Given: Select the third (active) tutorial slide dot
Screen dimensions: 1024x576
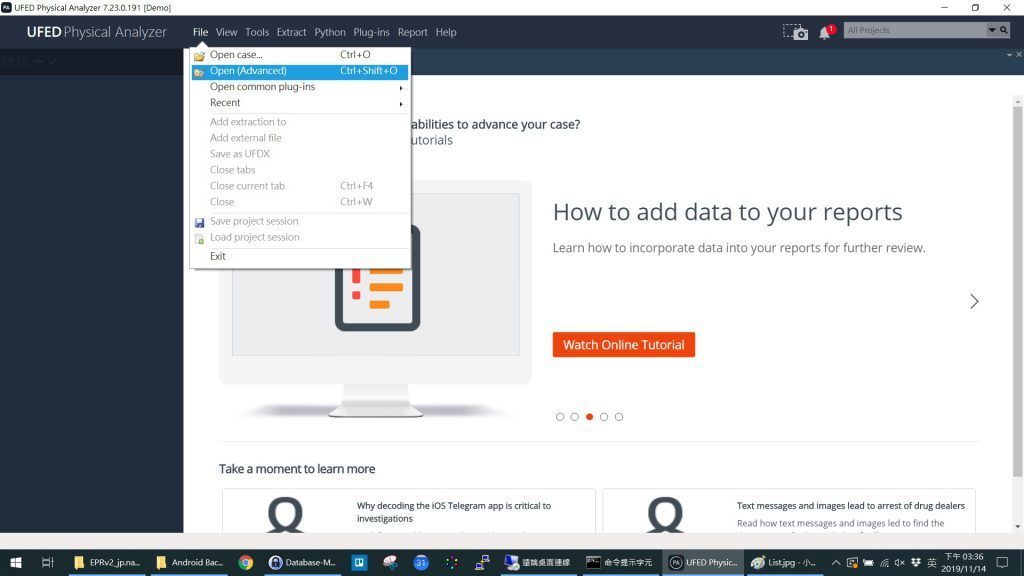Looking at the screenshot, I should click(x=590, y=417).
